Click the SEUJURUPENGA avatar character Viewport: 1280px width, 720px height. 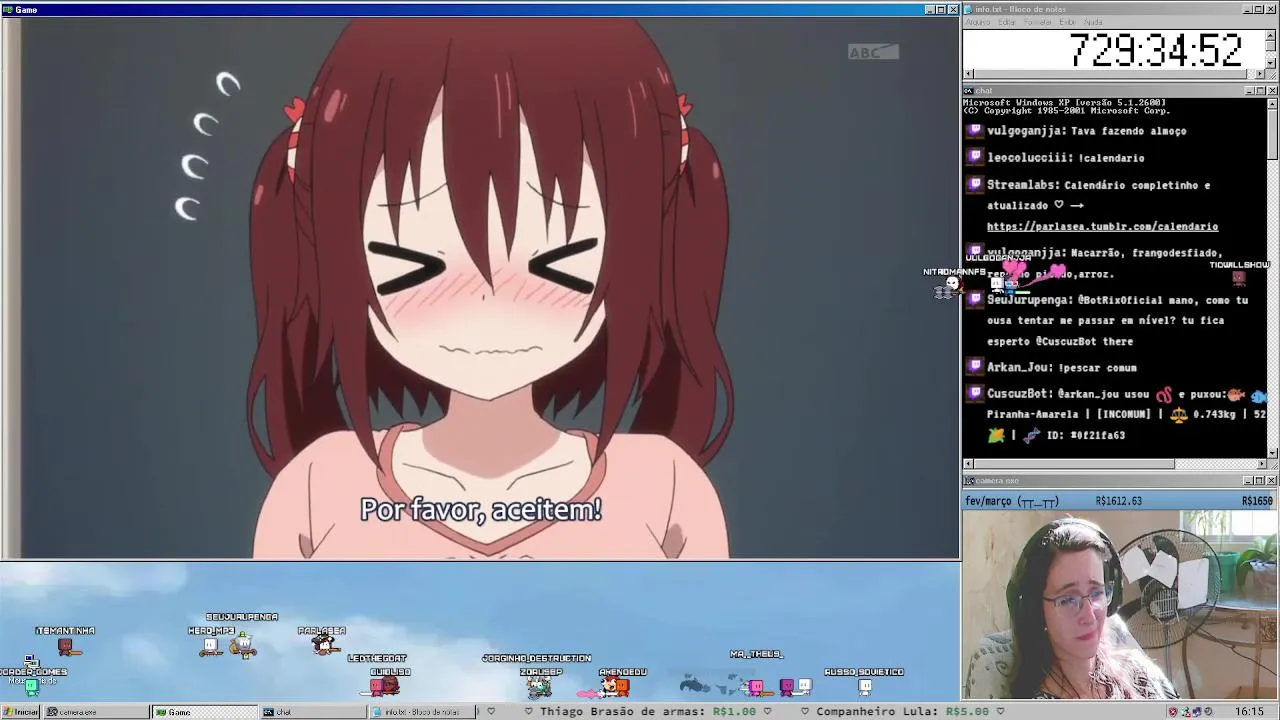coord(243,645)
